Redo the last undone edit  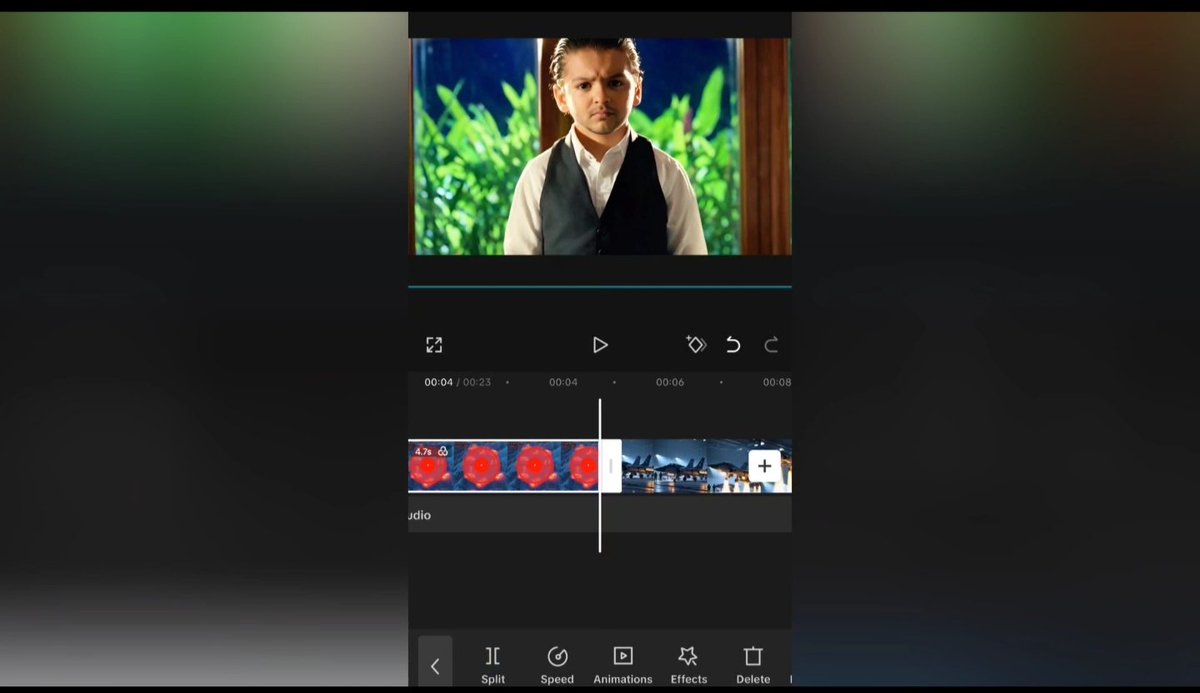pos(771,345)
